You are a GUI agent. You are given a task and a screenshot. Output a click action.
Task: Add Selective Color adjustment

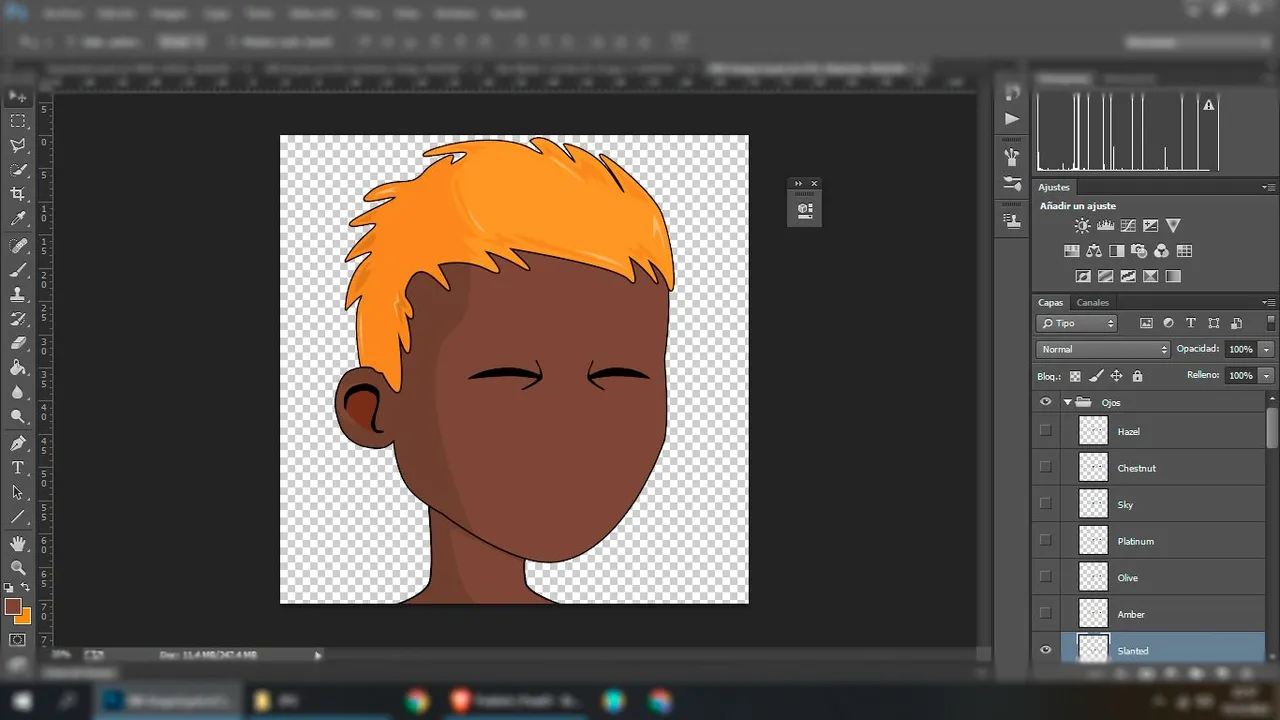point(1151,276)
